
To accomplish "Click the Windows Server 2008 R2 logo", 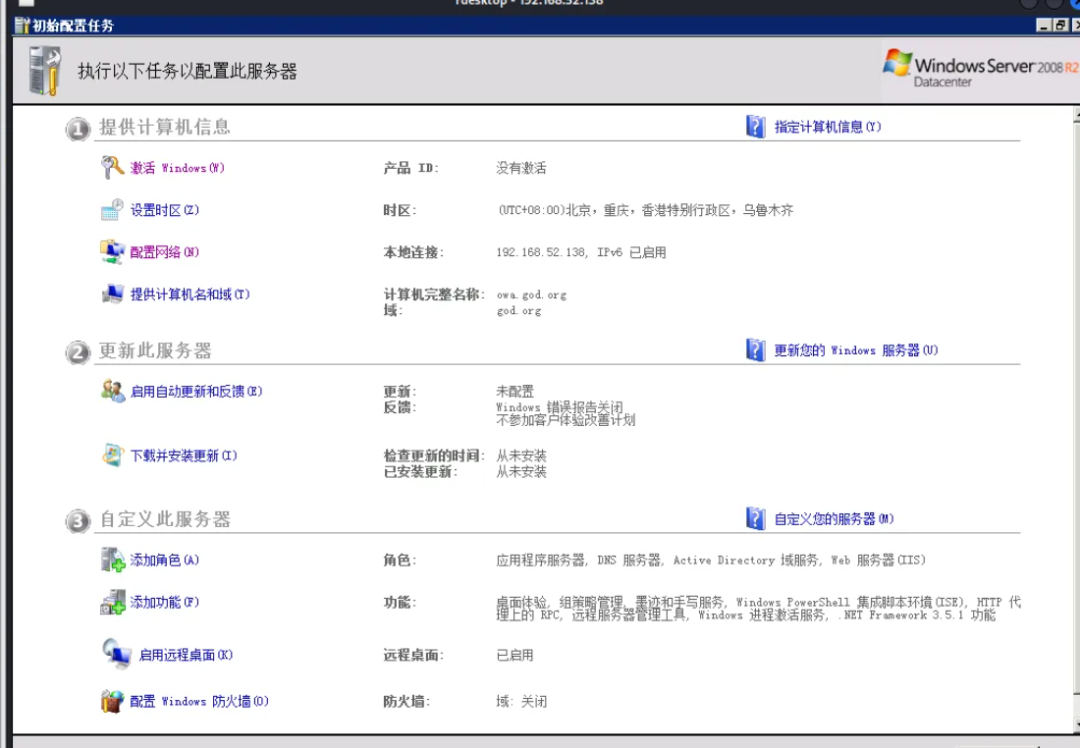I will click(980, 69).
